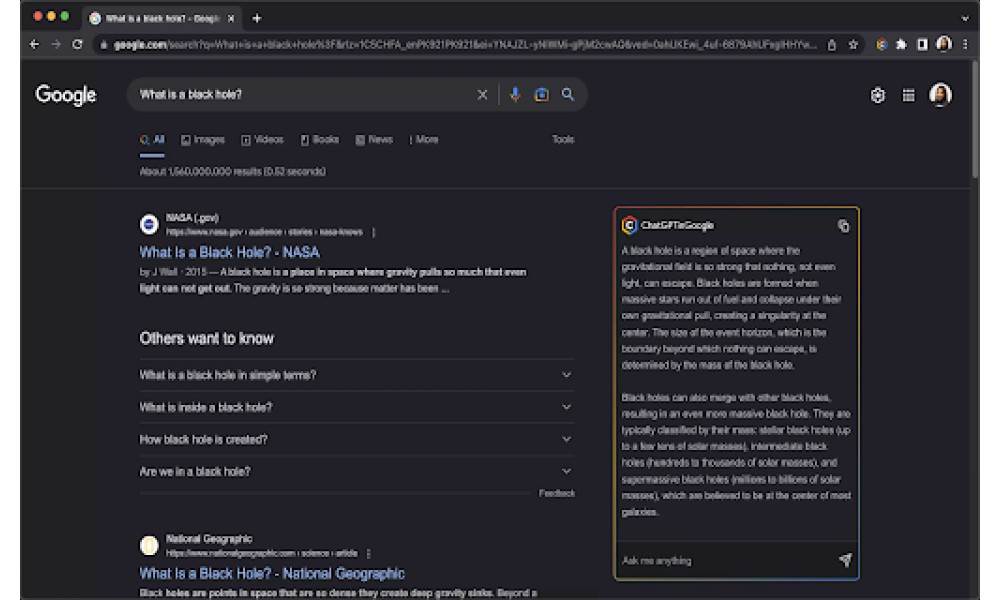Switch to the News tab
The width and height of the screenshot is (1000, 600).
[x=374, y=140]
